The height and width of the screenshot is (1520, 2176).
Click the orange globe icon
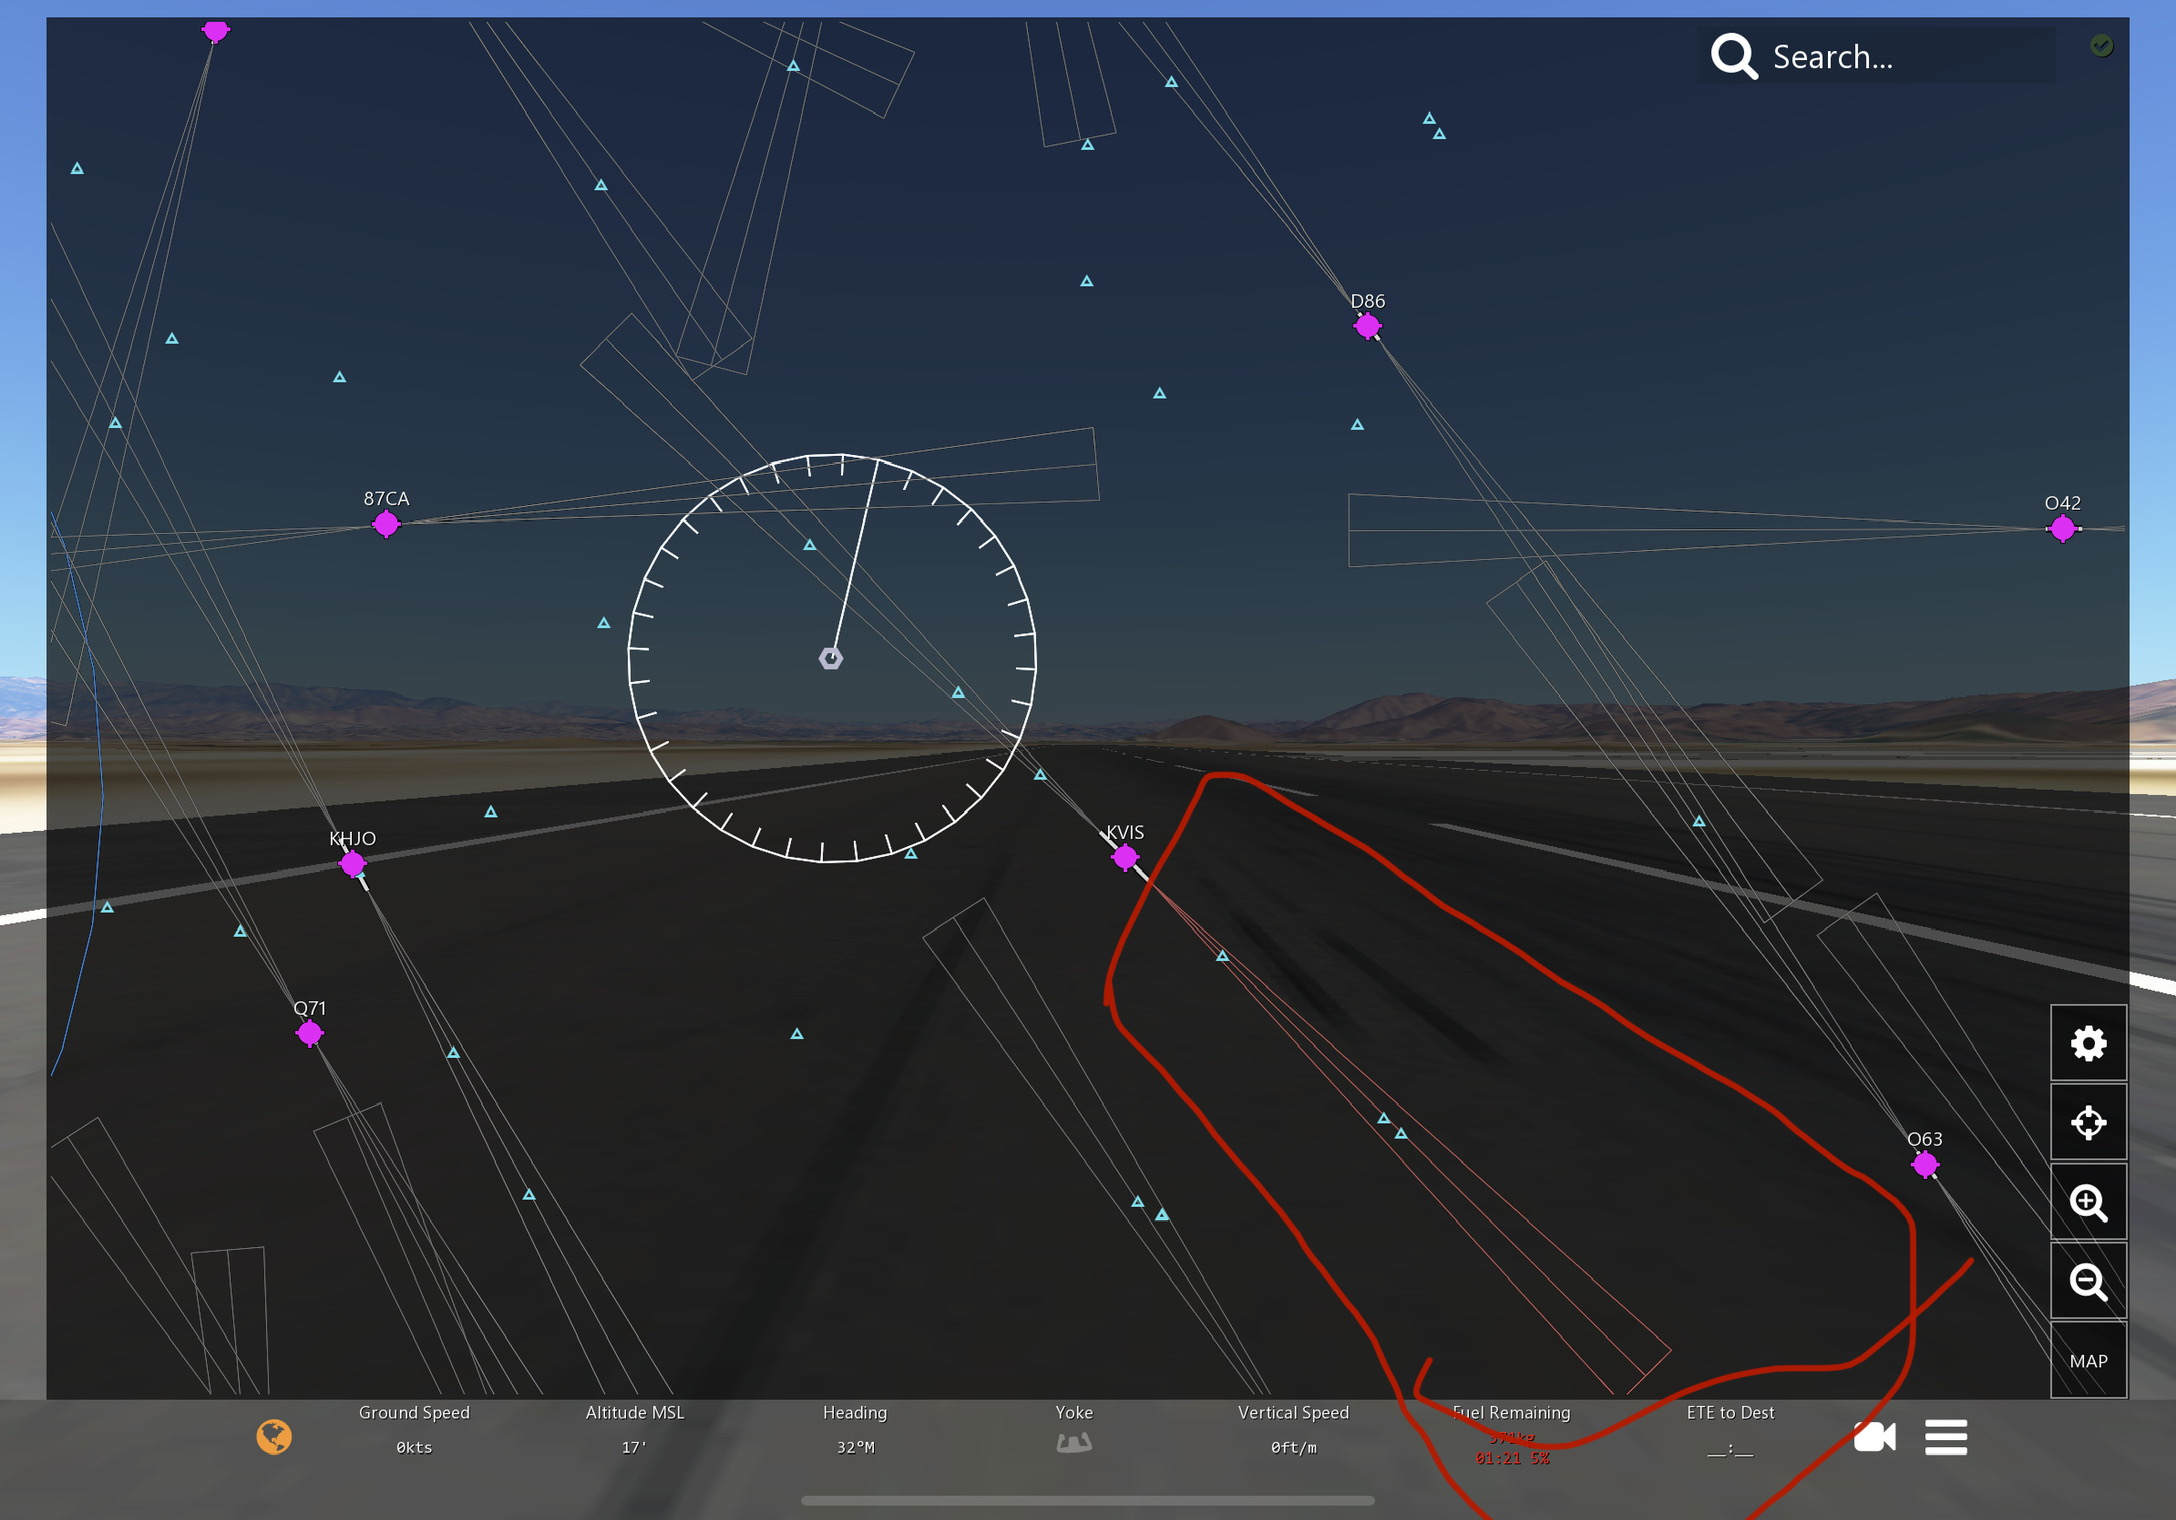tap(273, 1437)
